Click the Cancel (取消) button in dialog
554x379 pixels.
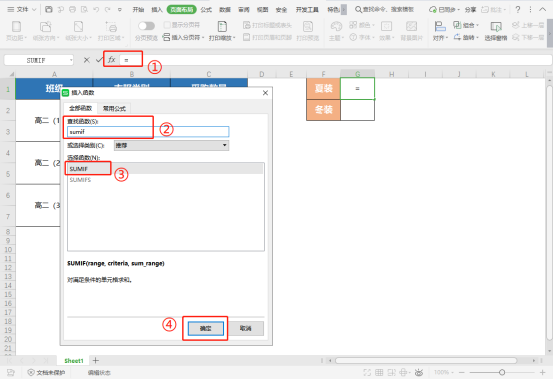point(246,328)
